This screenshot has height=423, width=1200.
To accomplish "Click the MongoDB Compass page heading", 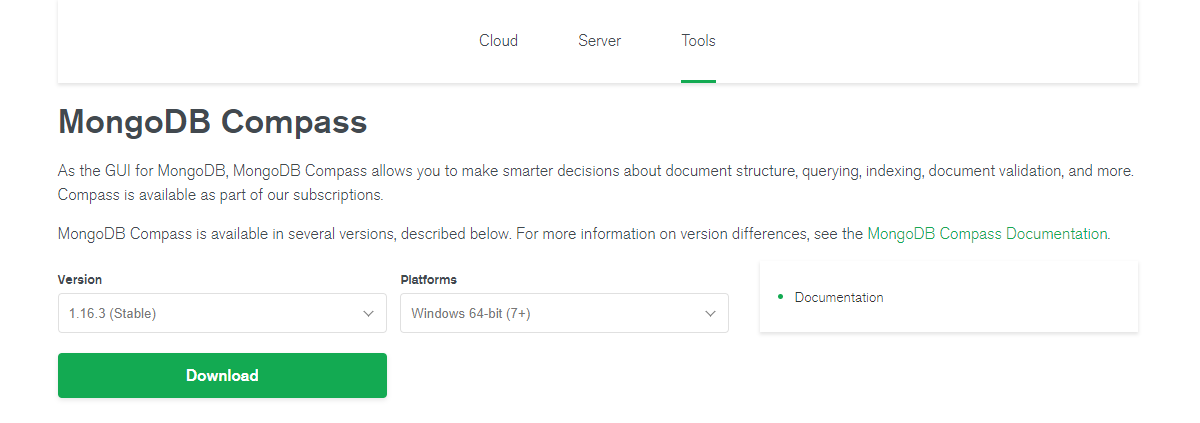I will 213,122.
